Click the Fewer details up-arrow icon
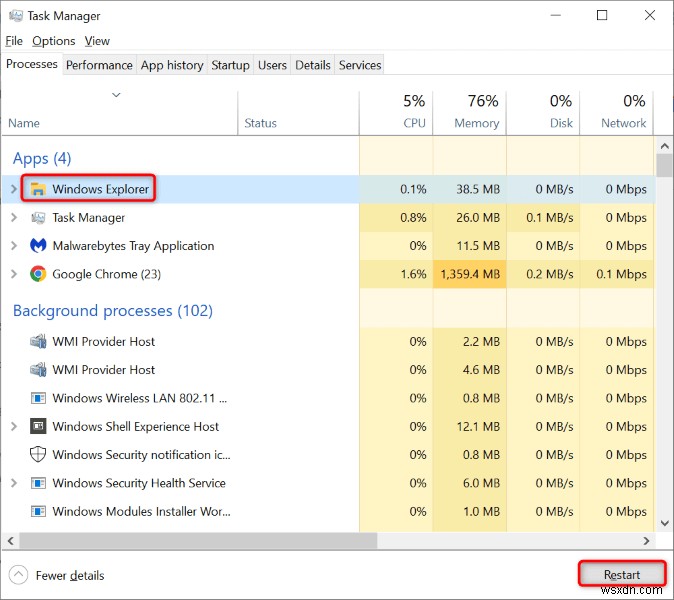 pos(18,575)
